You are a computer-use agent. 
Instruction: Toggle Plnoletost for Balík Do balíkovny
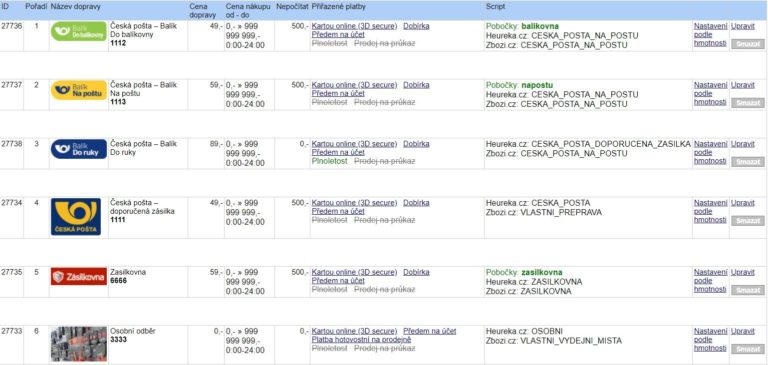pyautogui.click(x=329, y=43)
